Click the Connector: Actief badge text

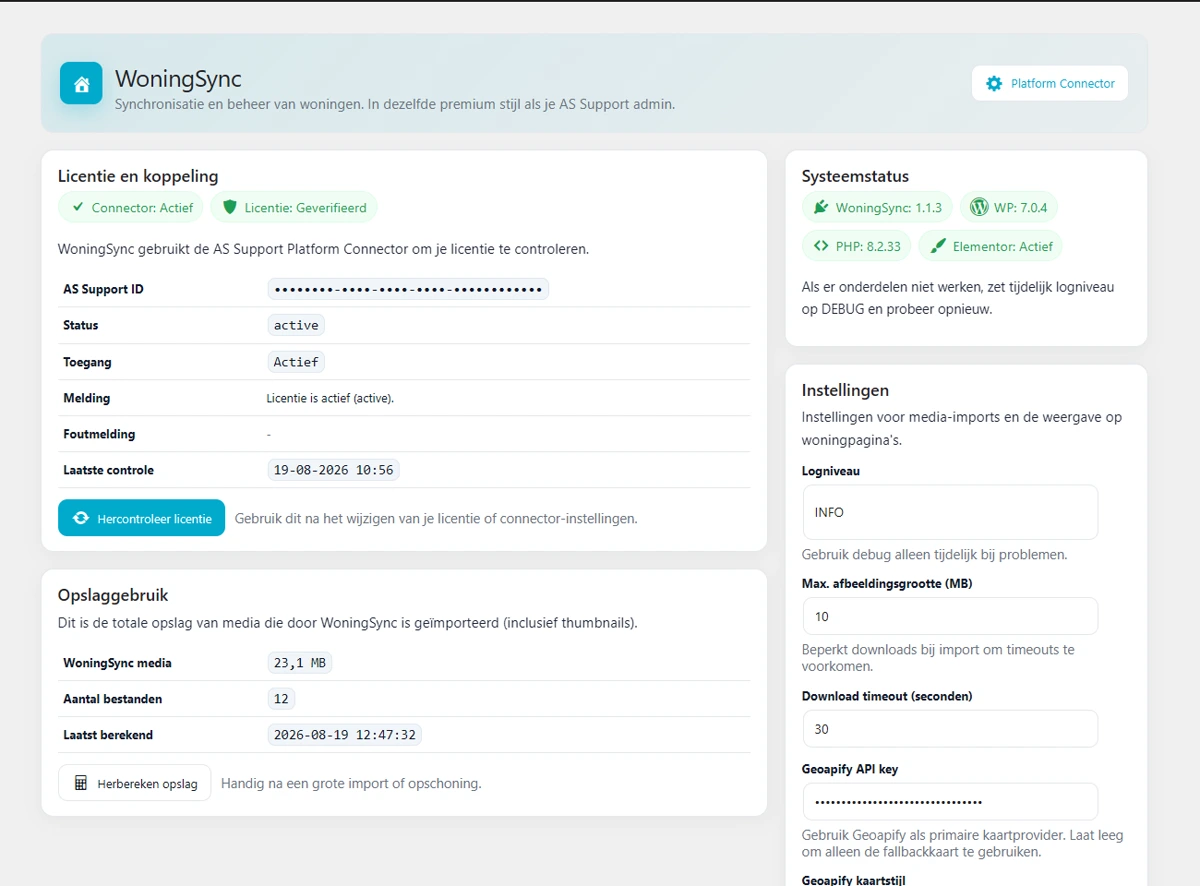(143, 208)
